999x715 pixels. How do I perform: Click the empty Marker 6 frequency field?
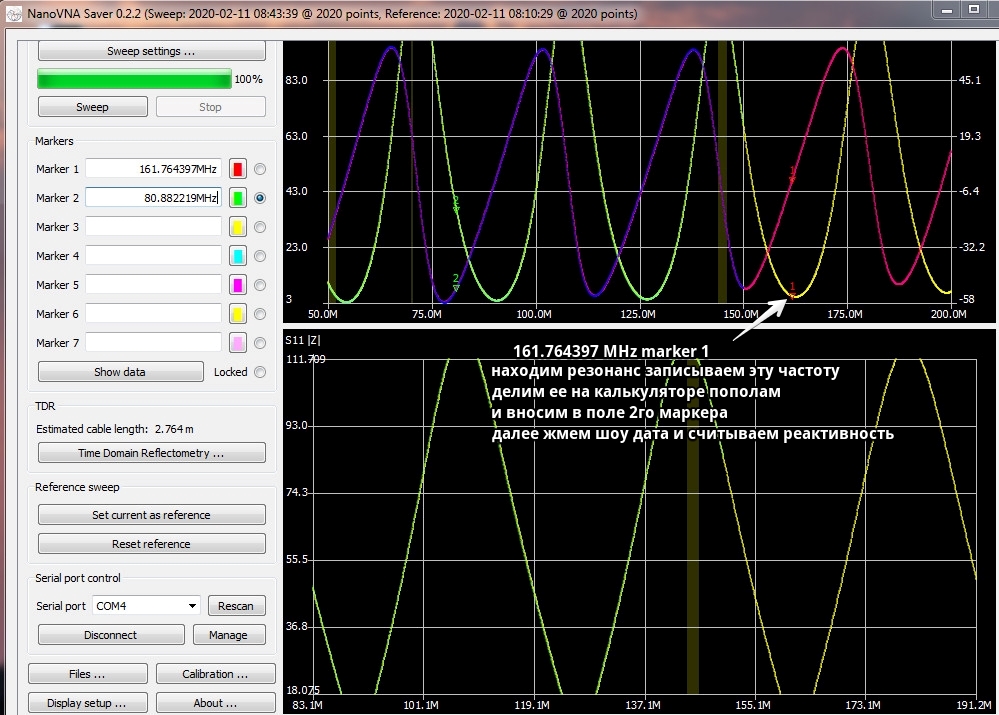pyautogui.click(x=154, y=314)
